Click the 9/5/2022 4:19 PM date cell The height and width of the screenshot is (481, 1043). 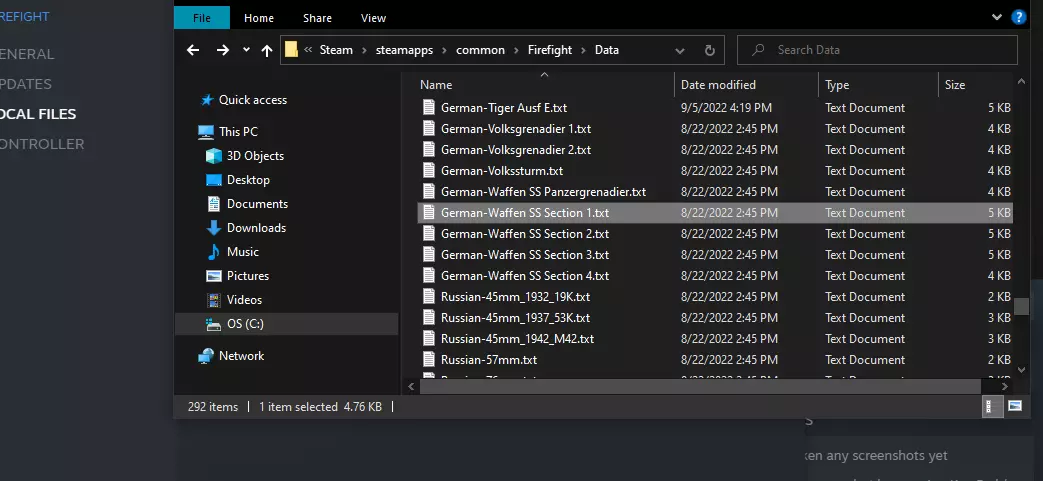click(x=726, y=108)
